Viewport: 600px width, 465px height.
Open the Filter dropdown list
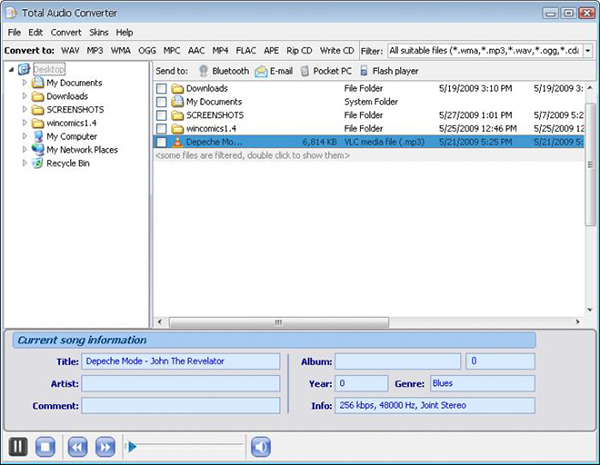click(x=586, y=50)
